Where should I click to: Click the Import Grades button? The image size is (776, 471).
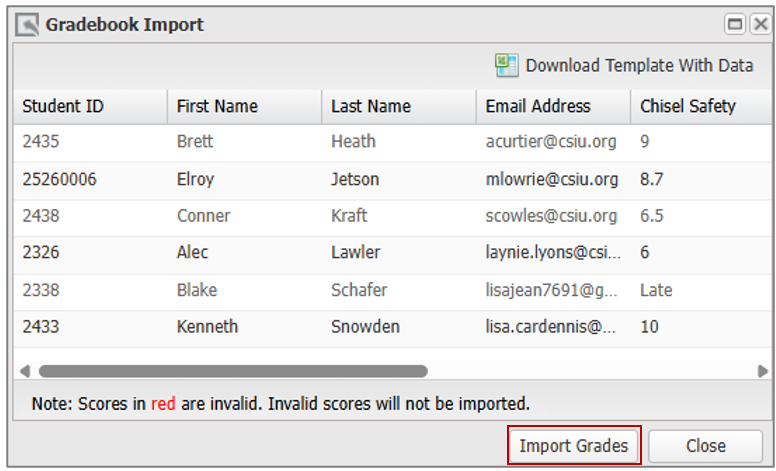pos(574,446)
